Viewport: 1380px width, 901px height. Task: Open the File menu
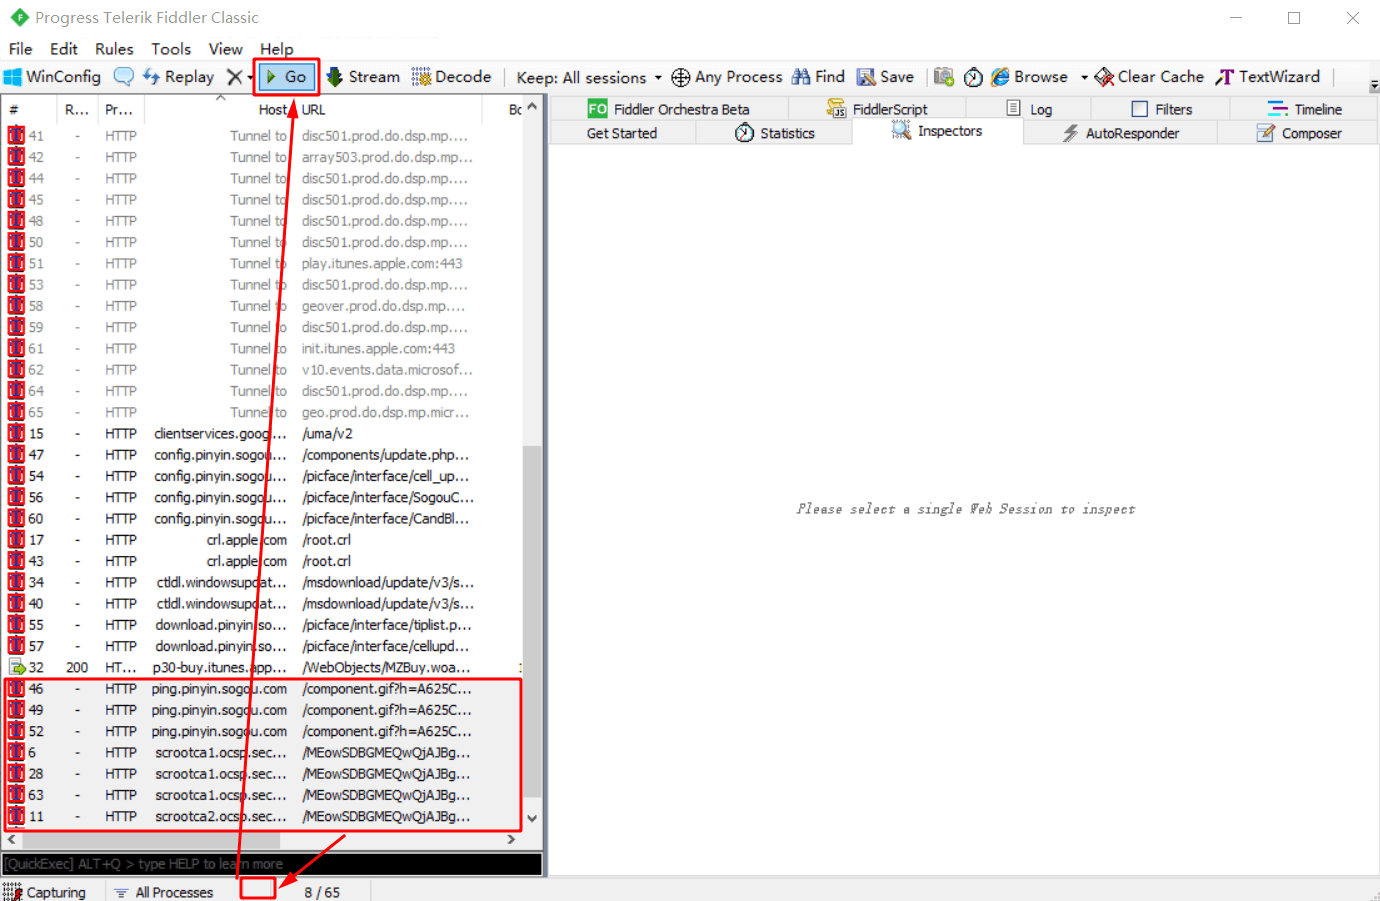[20, 49]
